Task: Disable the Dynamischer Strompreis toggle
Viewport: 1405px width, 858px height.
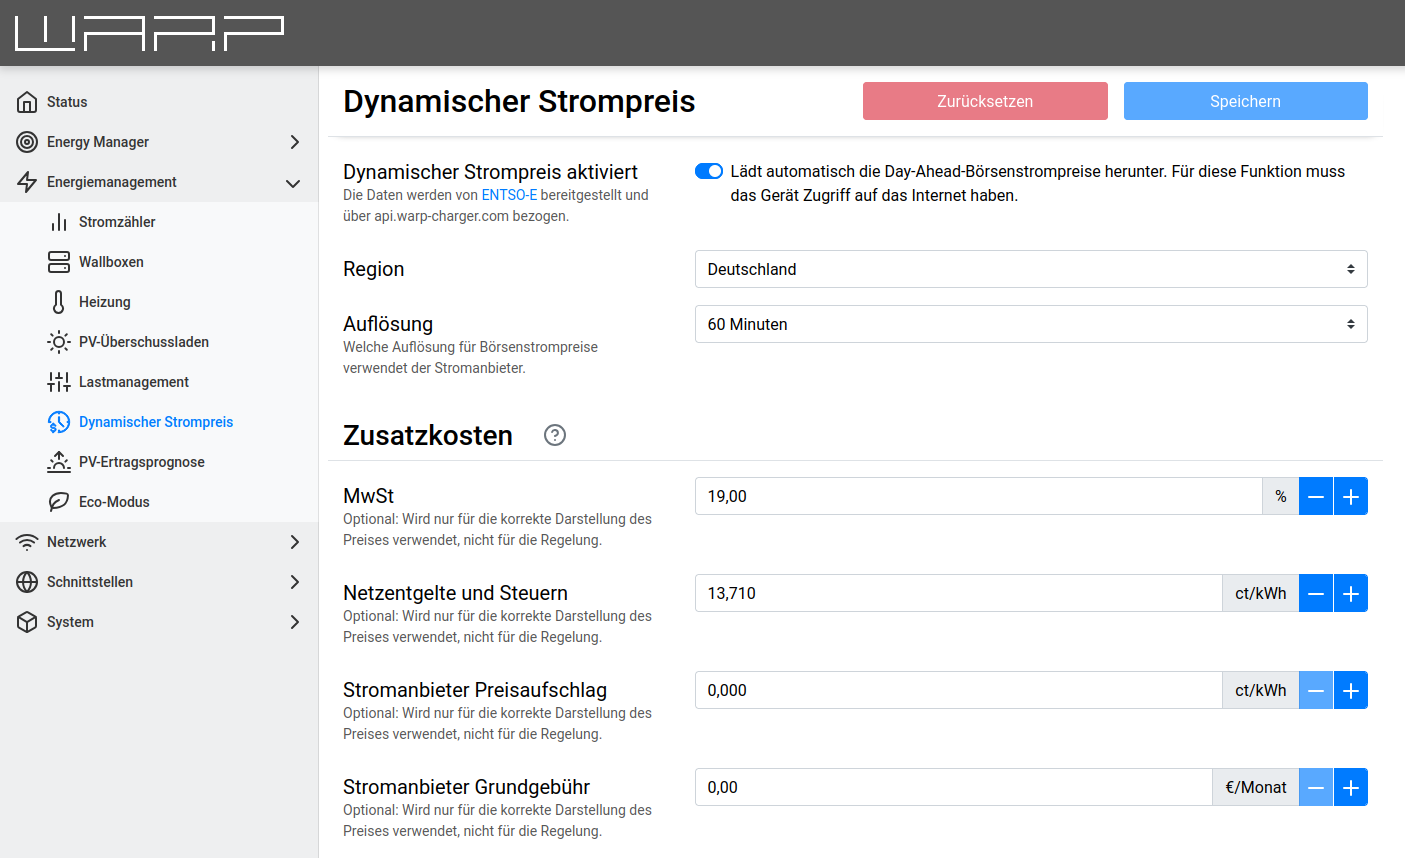Action: pyautogui.click(x=709, y=171)
